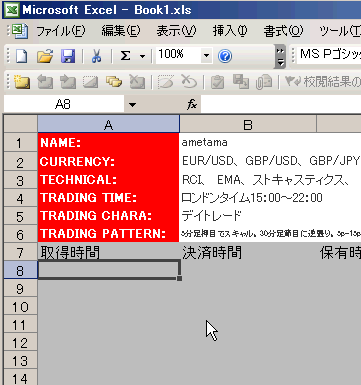361x385 pixels.
Task: Select row 4 header
Action: 21,198
